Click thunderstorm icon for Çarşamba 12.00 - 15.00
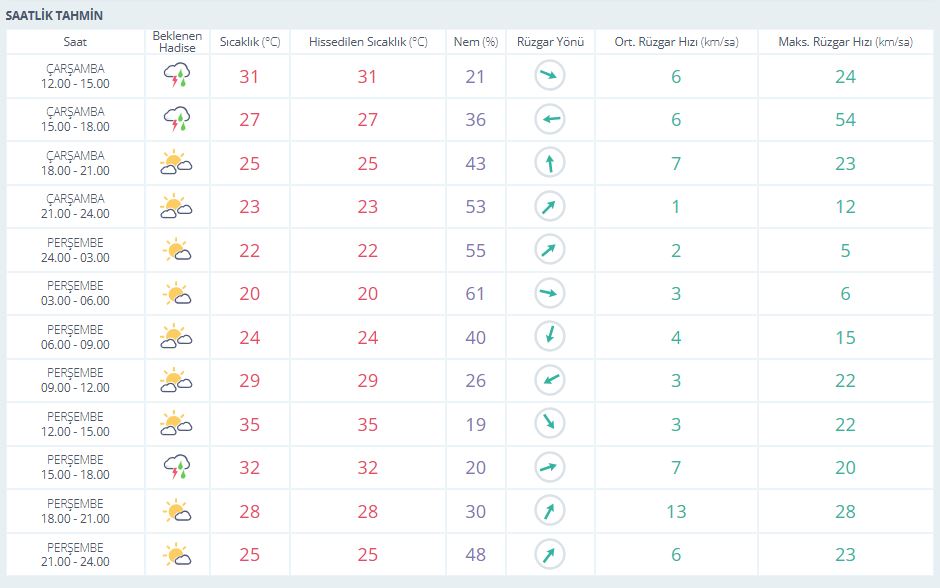Image resolution: width=940 pixels, height=588 pixels. (x=177, y=76)
